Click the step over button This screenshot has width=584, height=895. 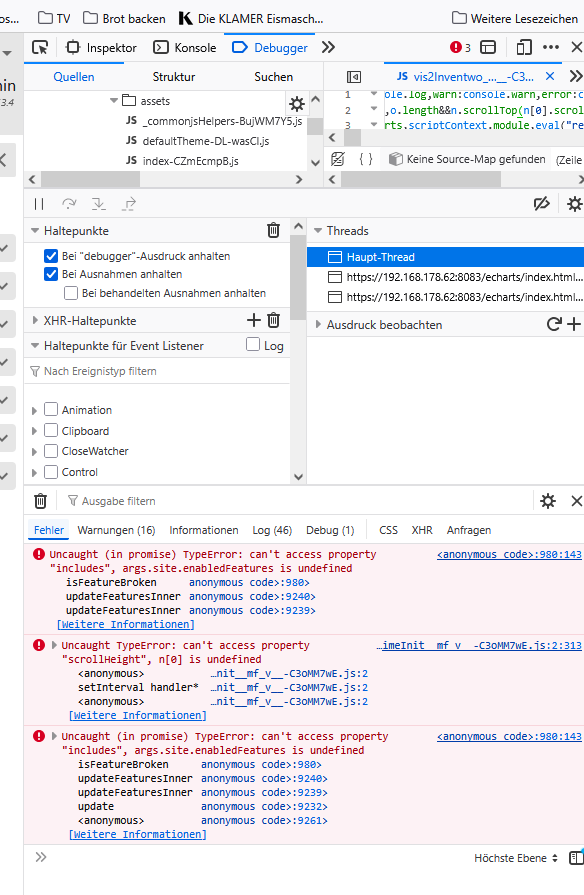69,204
